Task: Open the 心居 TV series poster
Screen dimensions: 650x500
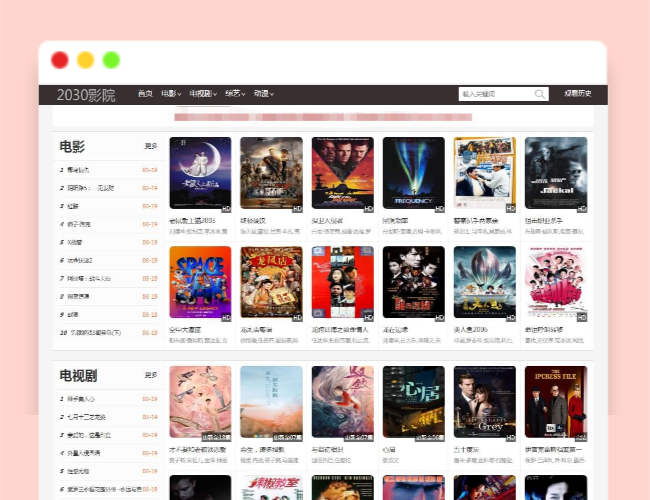Action: pyautogui.click(x=413, y=402)
